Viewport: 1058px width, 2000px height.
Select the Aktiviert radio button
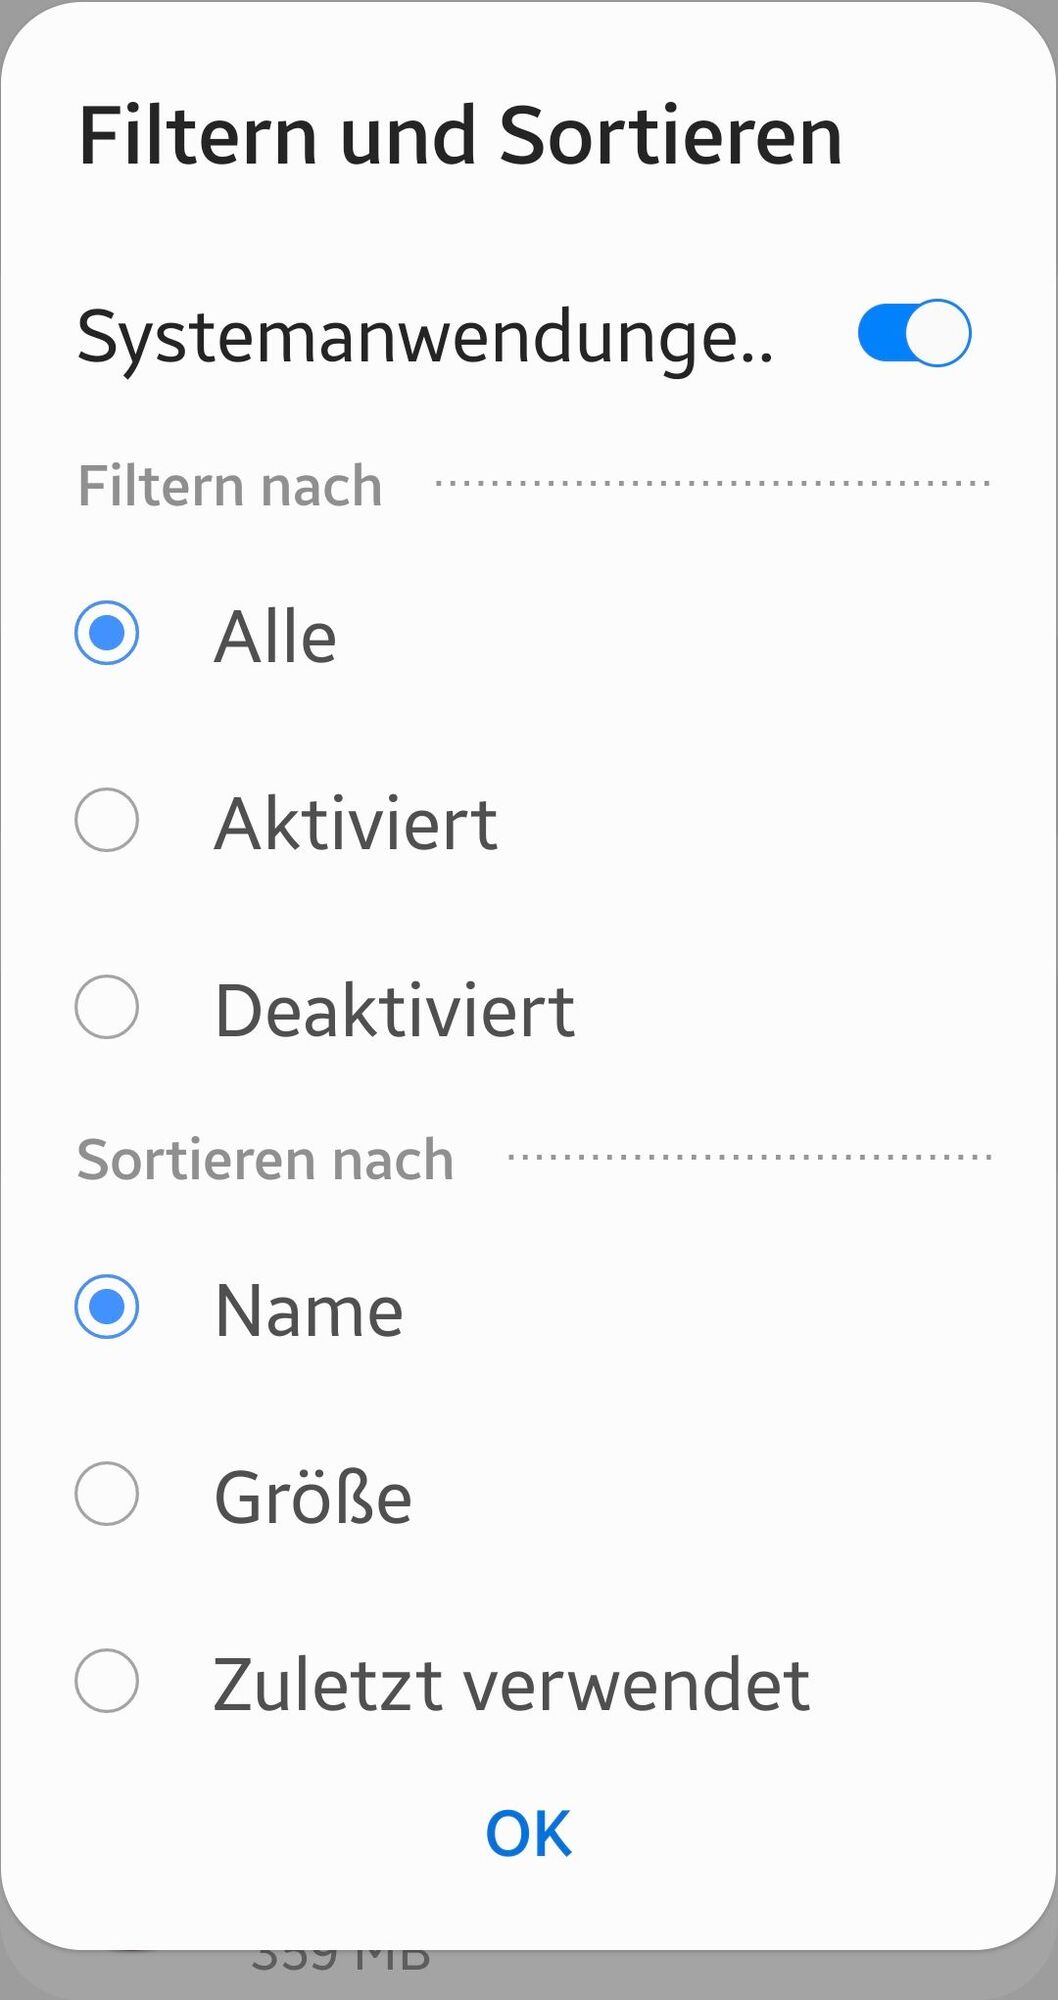coord(107,820)
